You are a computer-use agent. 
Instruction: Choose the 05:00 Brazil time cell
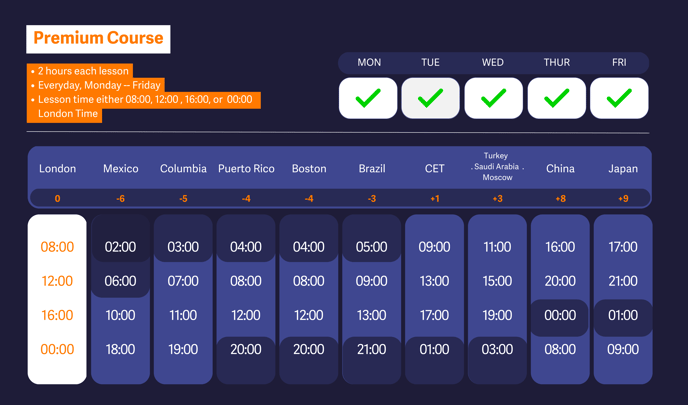coord(371,247)
